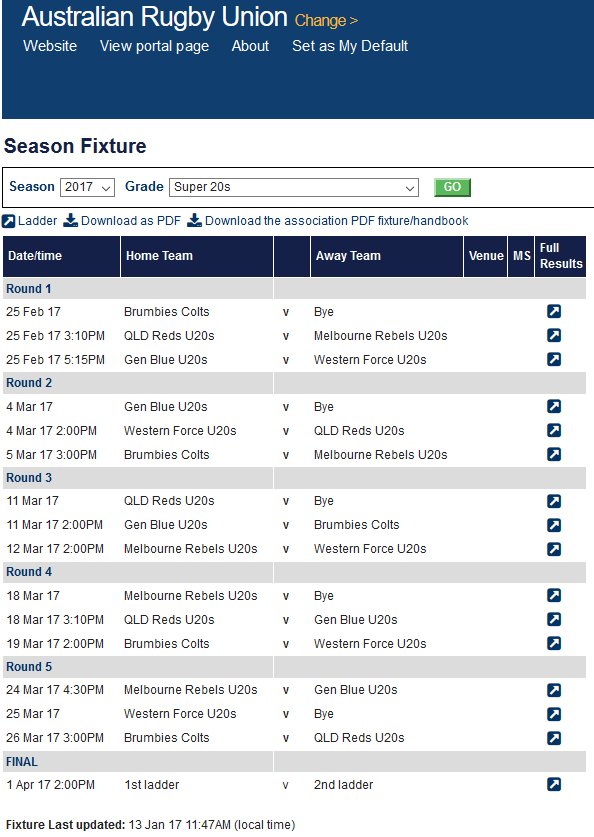View full results for Western Force v QLD Reds 4 Mar
The width and height of the screenshot is (594, 837).
[x=554, y=430]
